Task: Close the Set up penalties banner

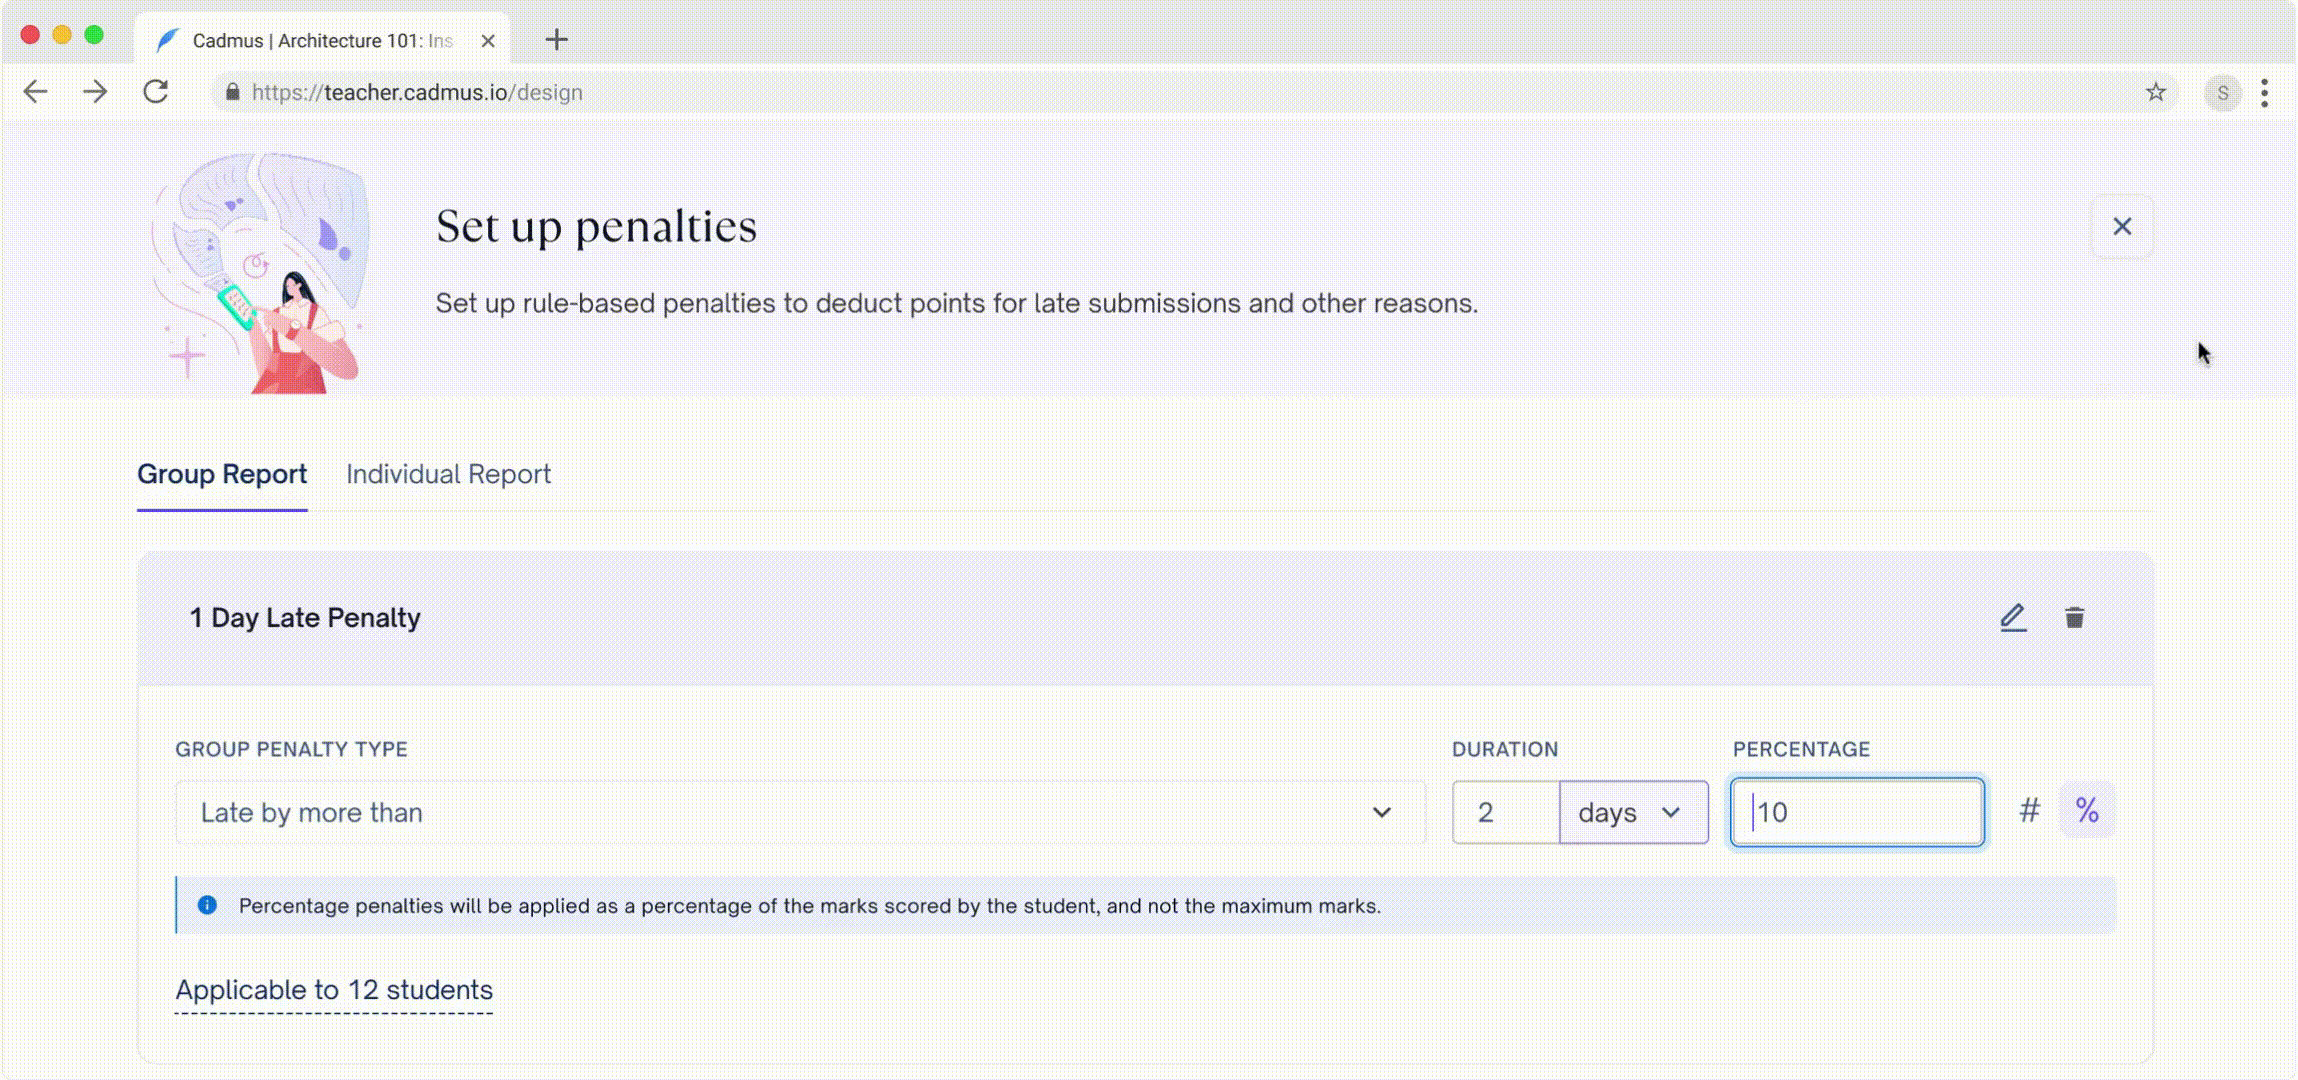Action: point(2121,227)
